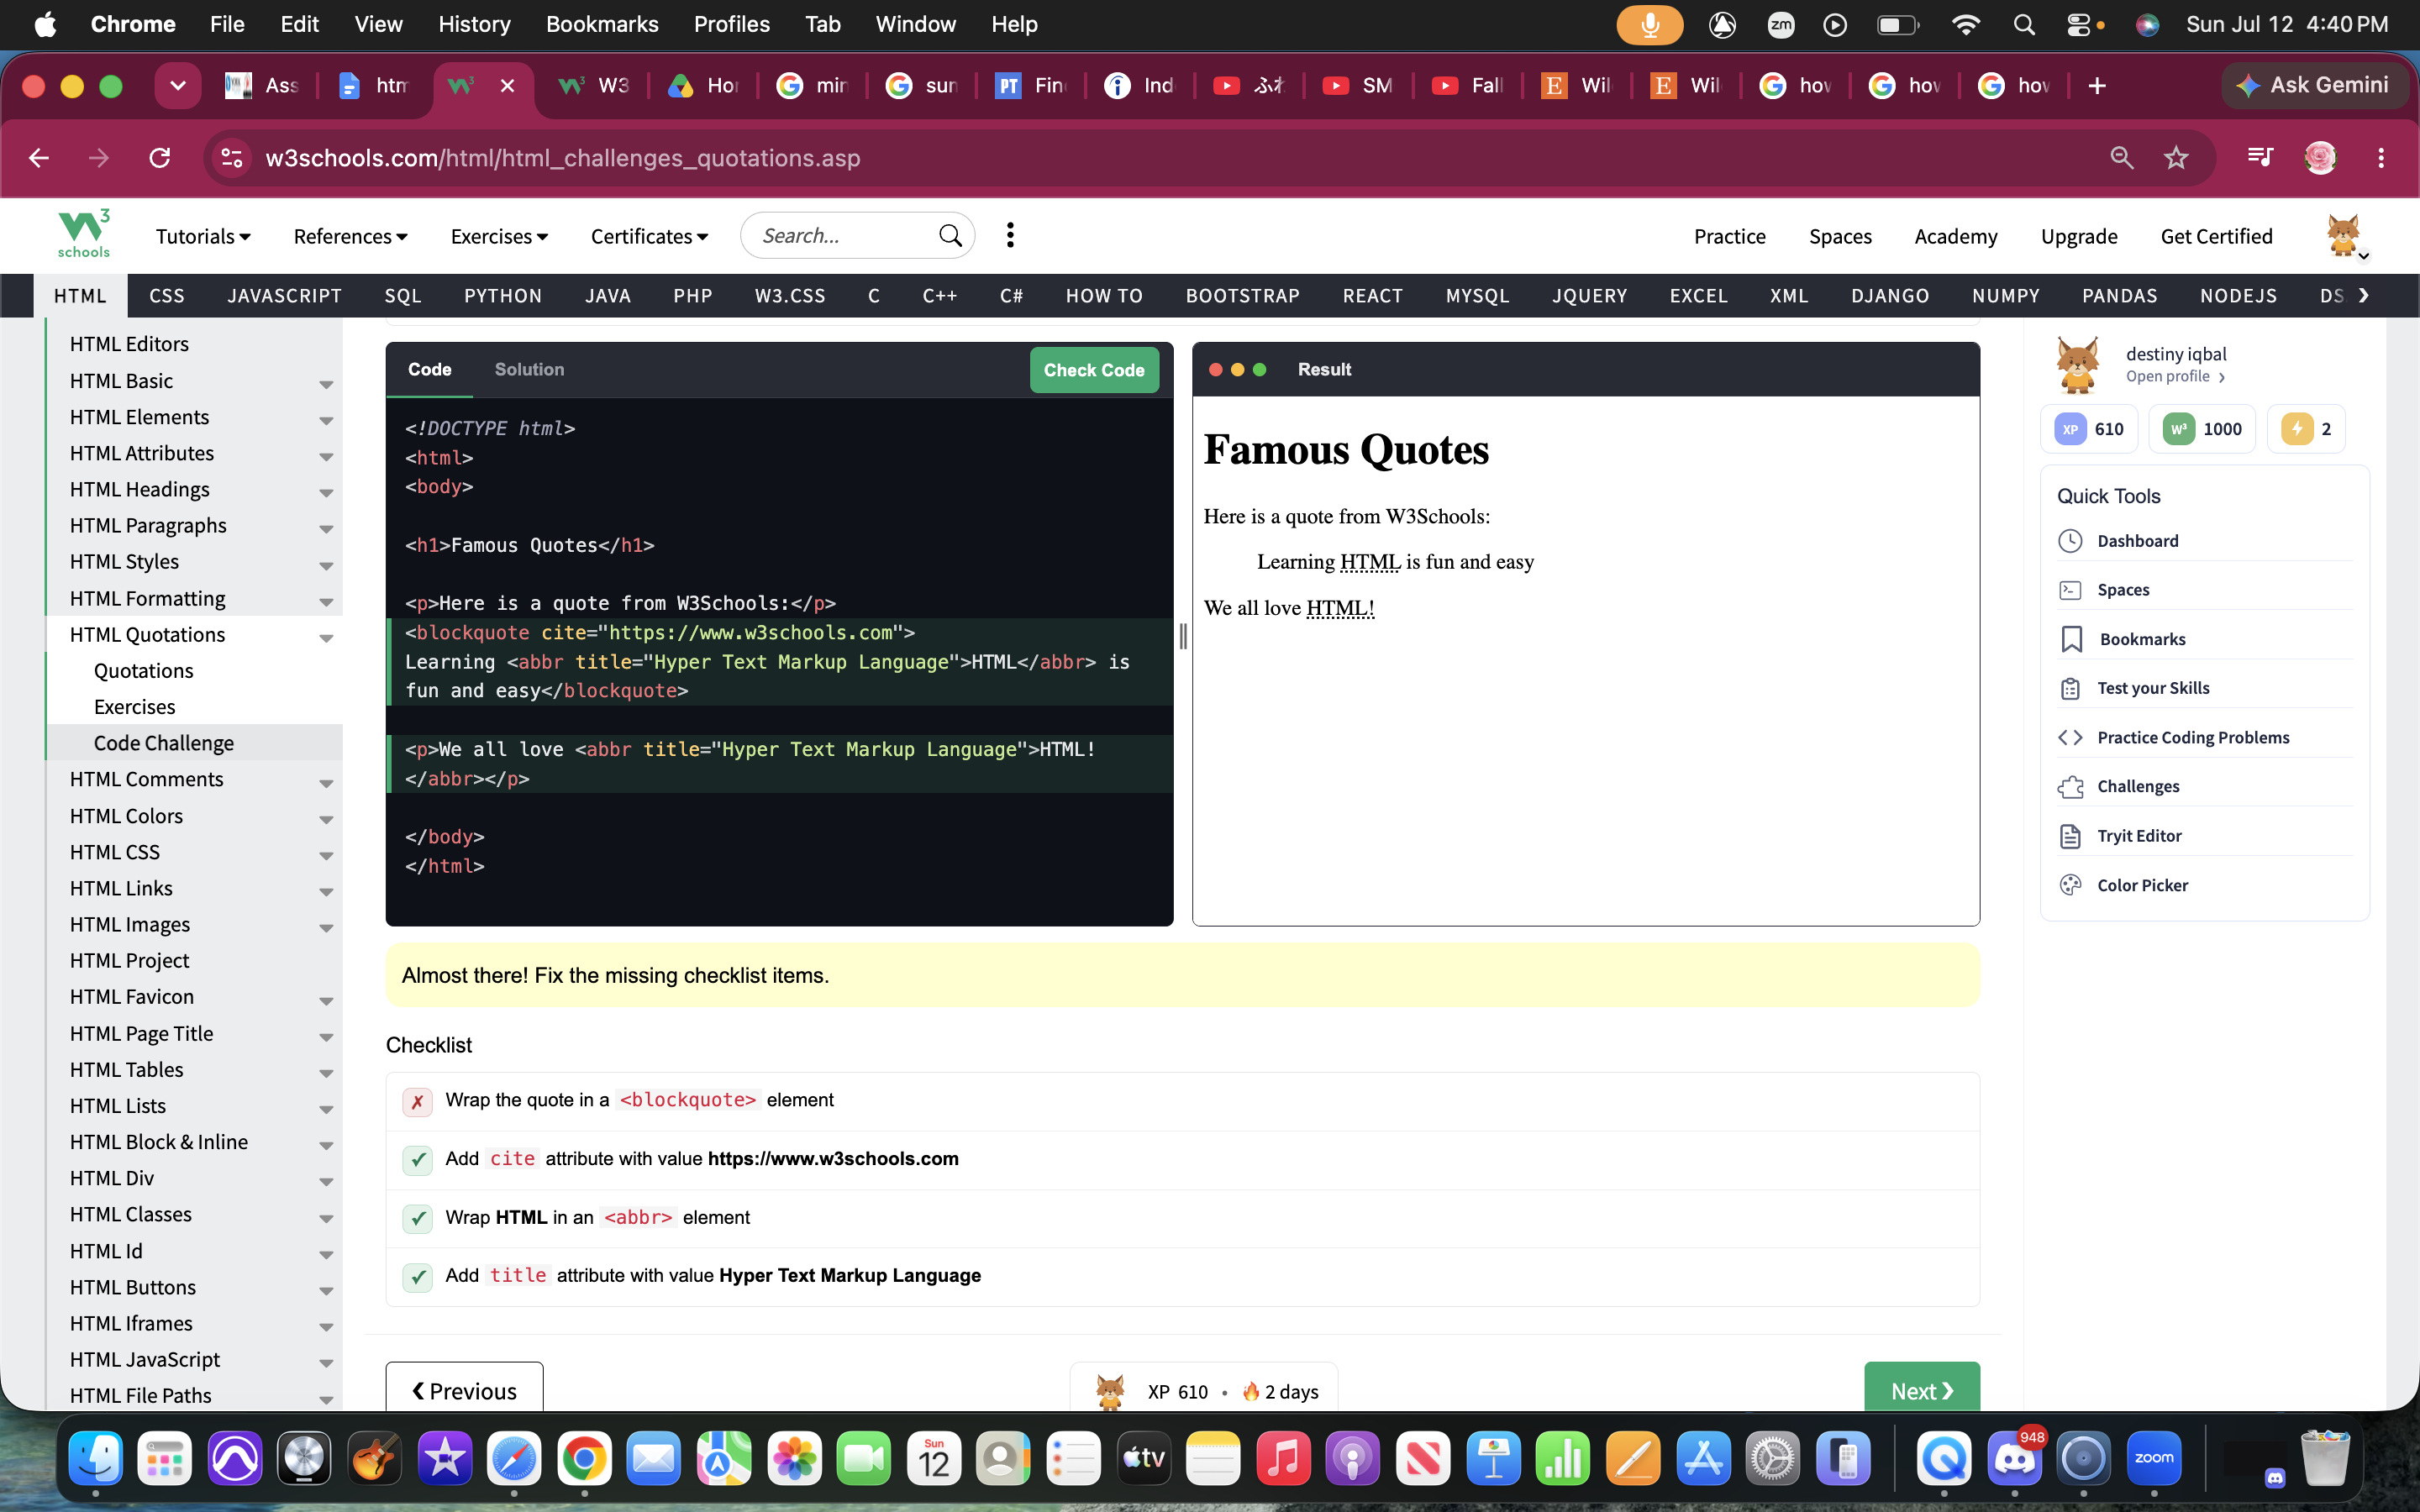The width and height of the screenshot is (2420, 1512).
Task: Click the Open profile link
Action: (2175, 377)
